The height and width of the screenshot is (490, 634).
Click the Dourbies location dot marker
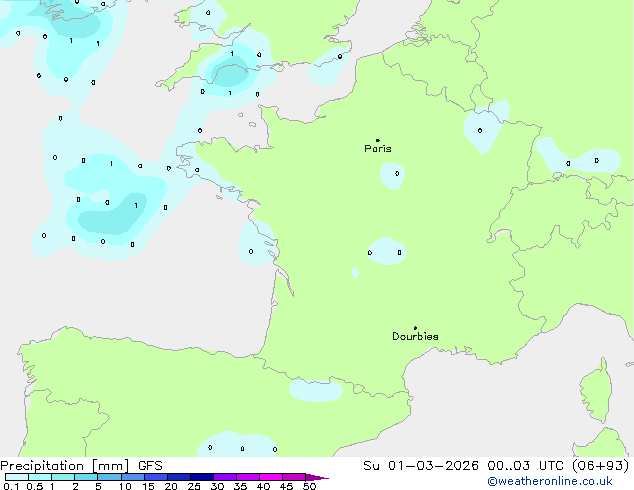pos(415,328)
